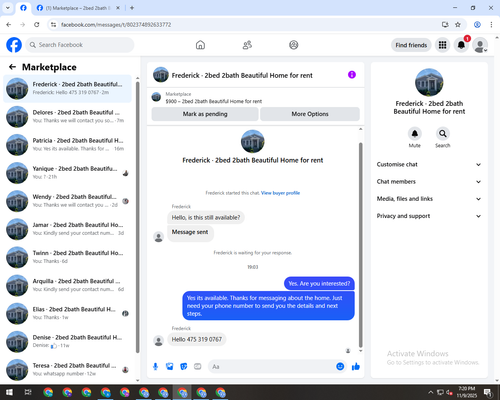Open the Arquilla conversation
Viewport: 500px width, 400px height.
(x=67, y=285)
